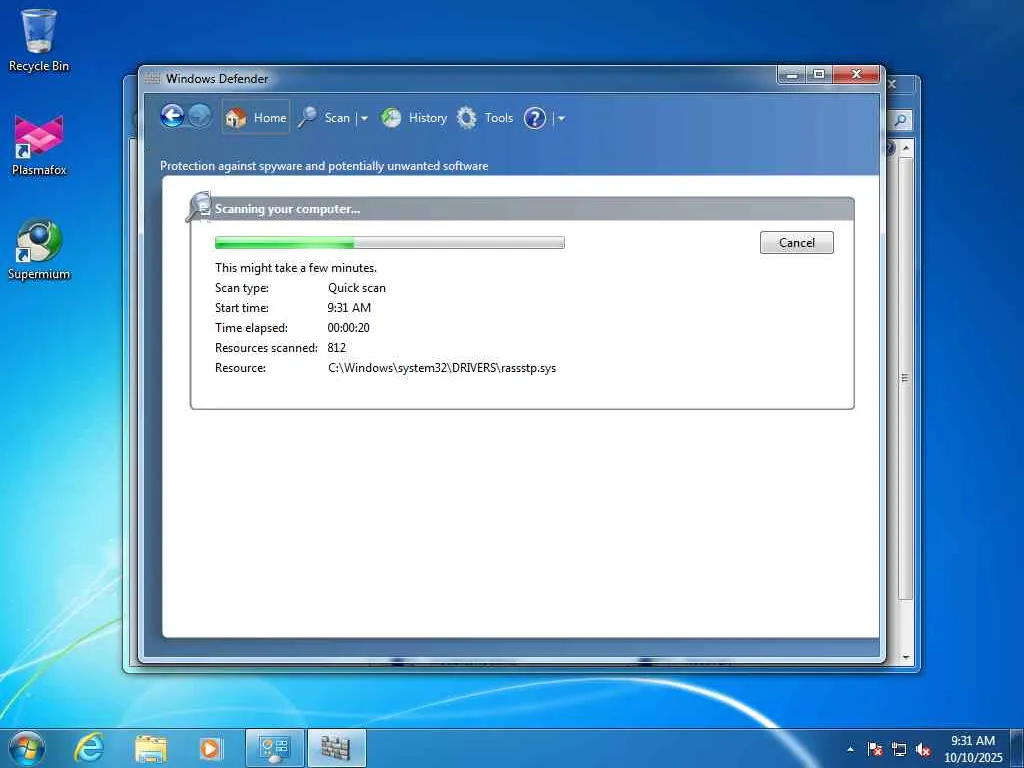Close the Windows Defender window

click(x=857, y=74)
